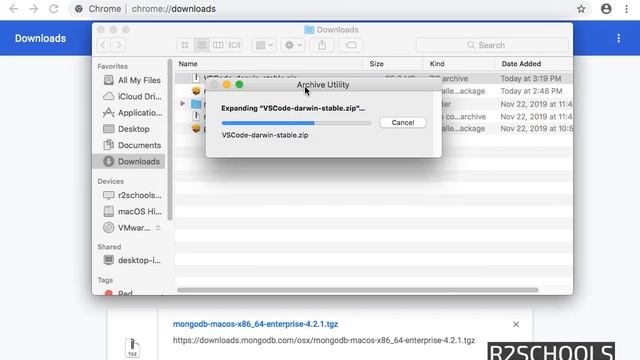Viewport: 640px width, 360px height.
Task: Switch Finder to icon view
Action: pos(185,45)
